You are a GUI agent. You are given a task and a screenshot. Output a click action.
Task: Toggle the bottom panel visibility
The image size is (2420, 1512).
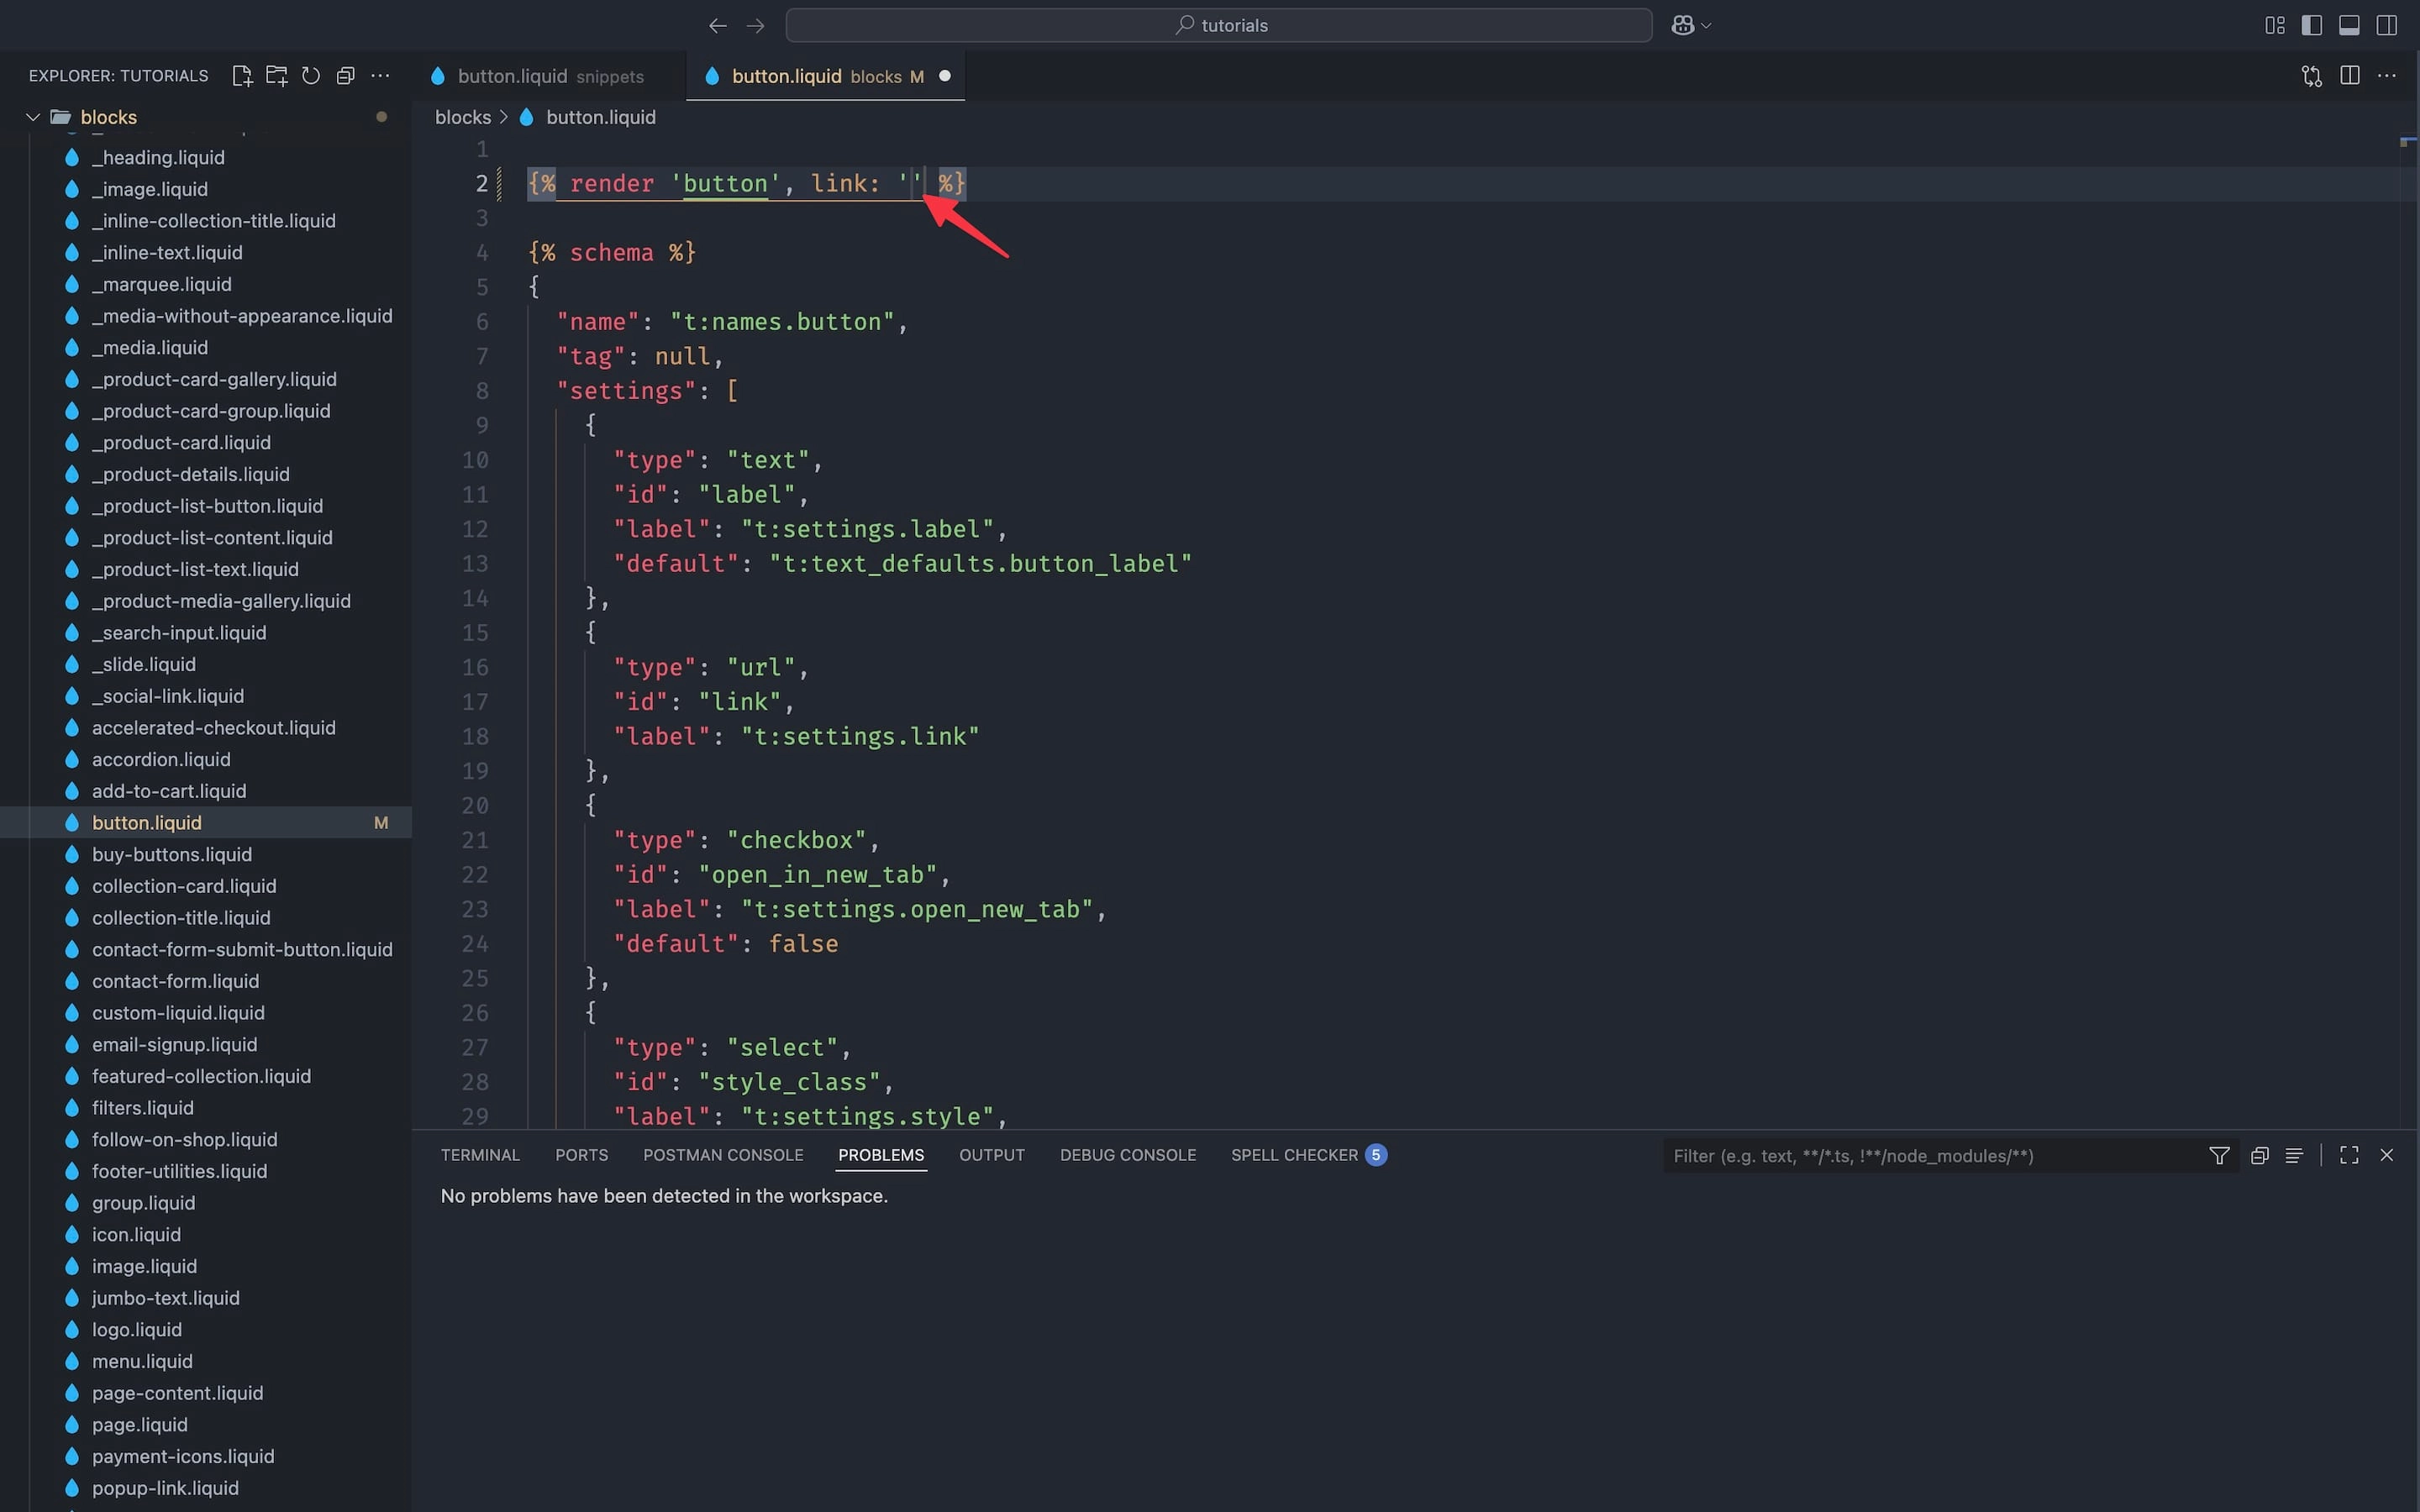point(2350,26)
